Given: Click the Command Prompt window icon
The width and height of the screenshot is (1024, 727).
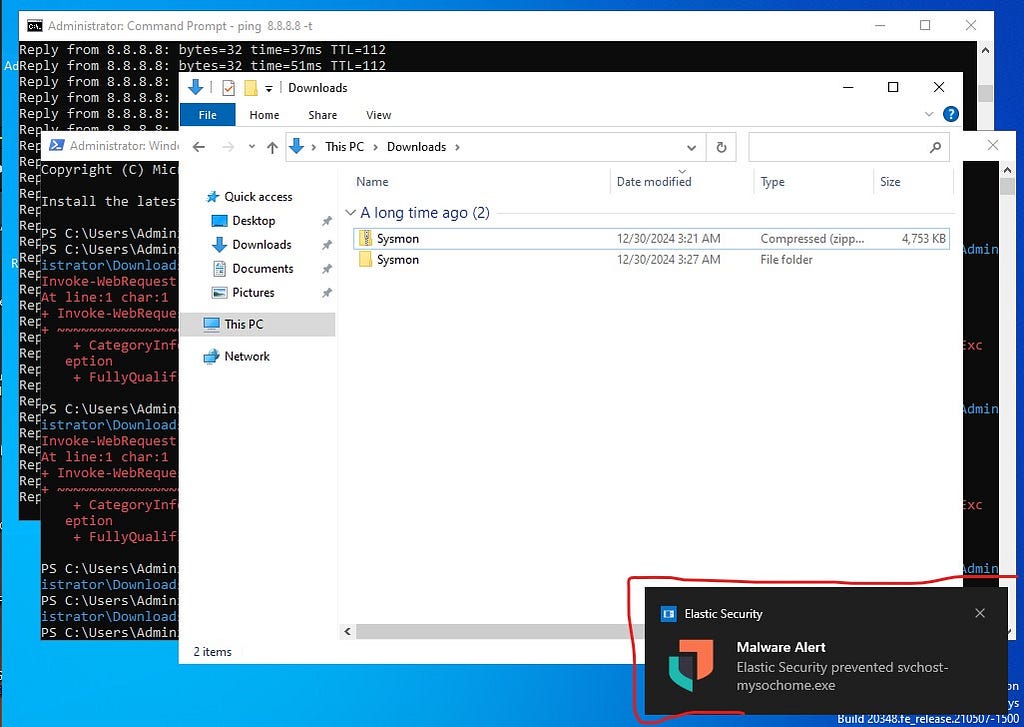Looking at the screenshot, I should click(x=35, y=26).
